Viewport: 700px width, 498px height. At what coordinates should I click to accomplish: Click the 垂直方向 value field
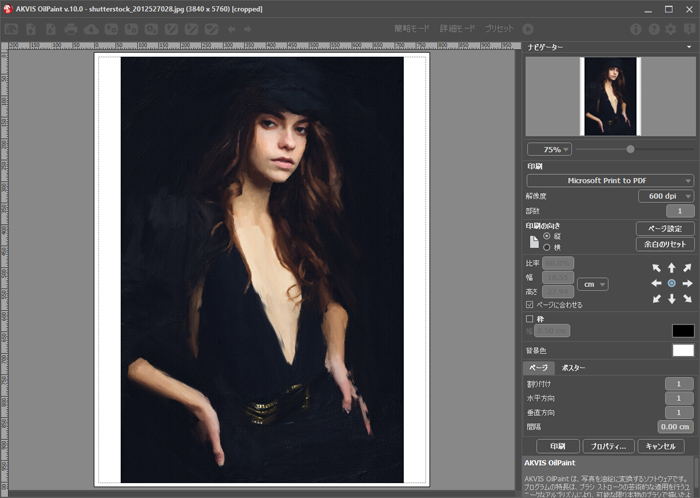679,412
